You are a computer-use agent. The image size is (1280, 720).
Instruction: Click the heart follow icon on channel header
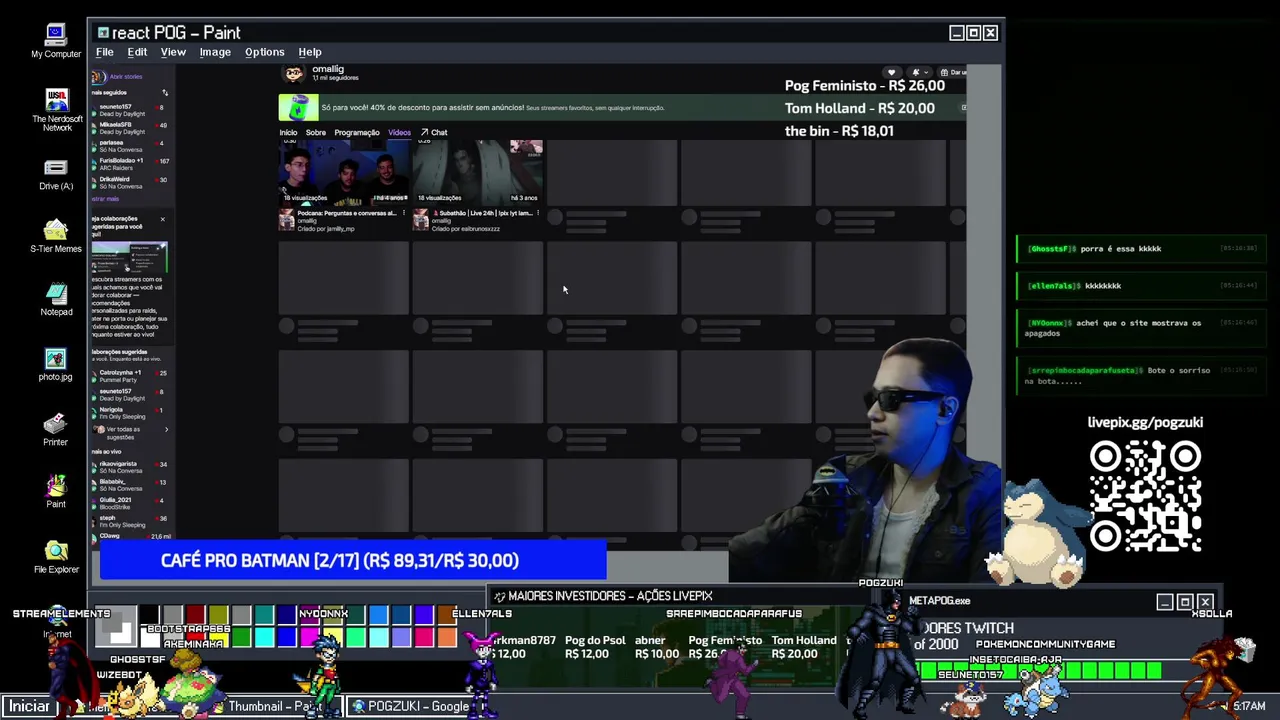click(891, 72)
